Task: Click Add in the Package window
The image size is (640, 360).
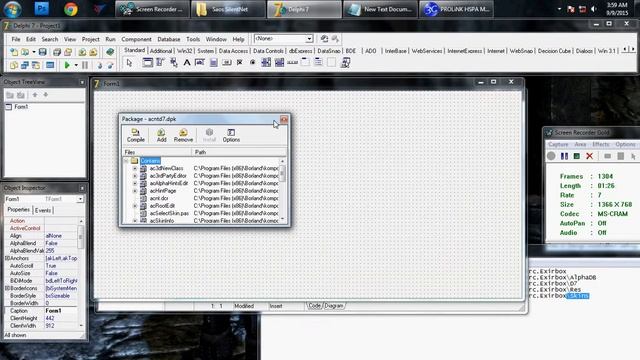Action: click(161, 135)
